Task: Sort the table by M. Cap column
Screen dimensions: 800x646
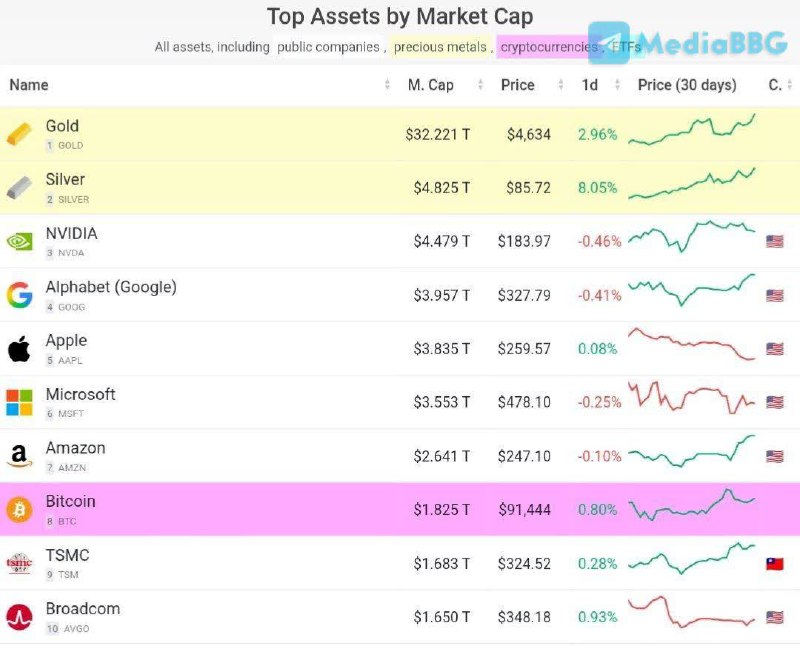Action: (430, 85)
